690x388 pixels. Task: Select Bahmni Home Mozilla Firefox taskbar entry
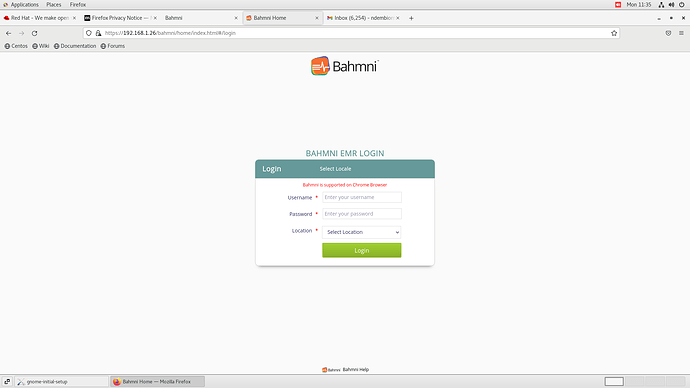[x=158, y=381]
